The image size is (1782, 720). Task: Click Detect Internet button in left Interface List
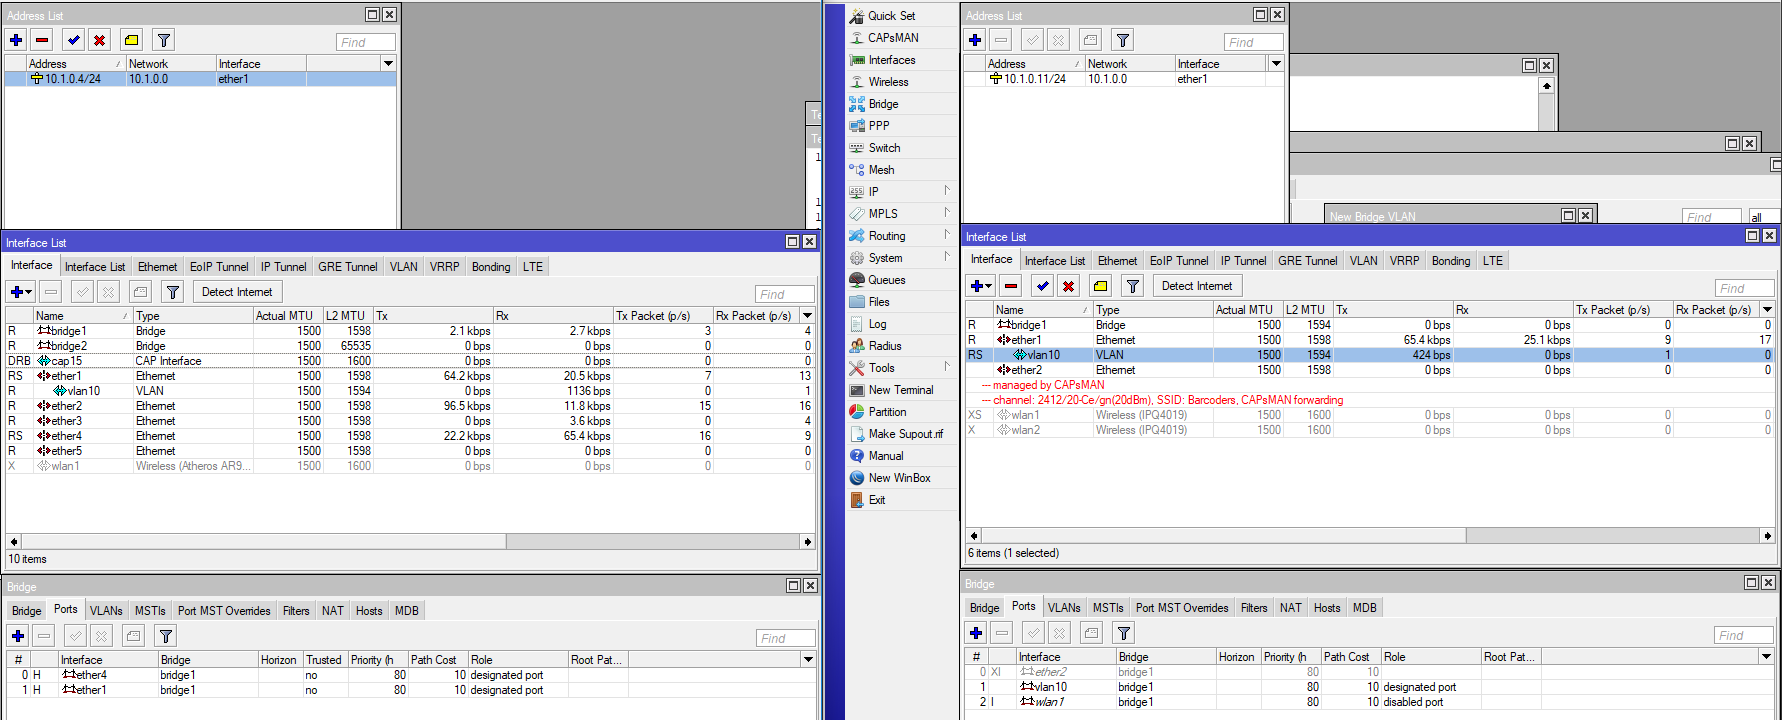(237, 292)
